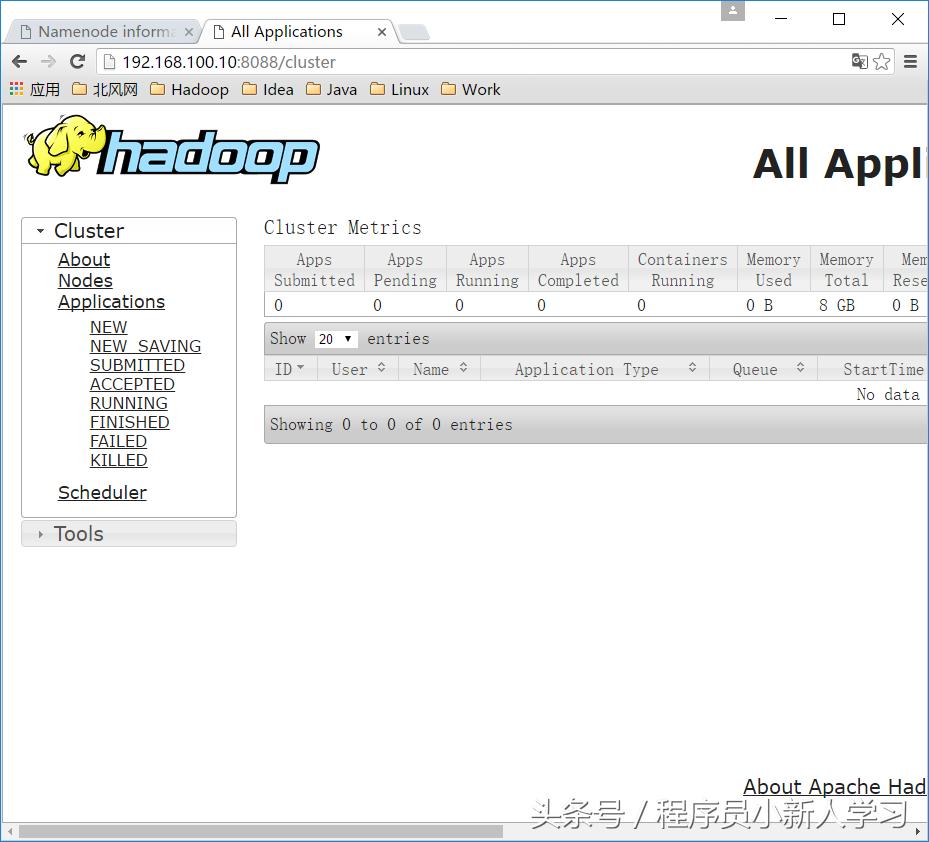Switch to the Namenode information tab
Screen dimensions: 929x842
click(106, 32)
